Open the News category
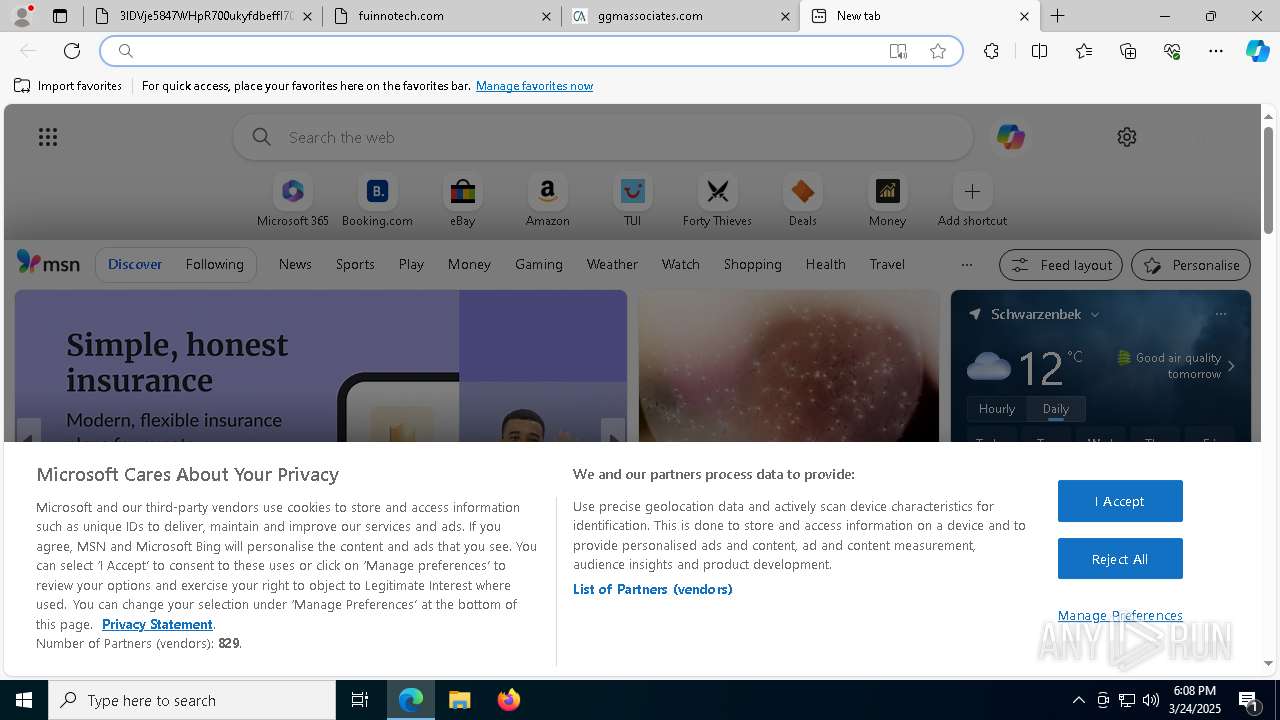The width and height of the screenshot is (1280, 720). [x=295, y=264]
